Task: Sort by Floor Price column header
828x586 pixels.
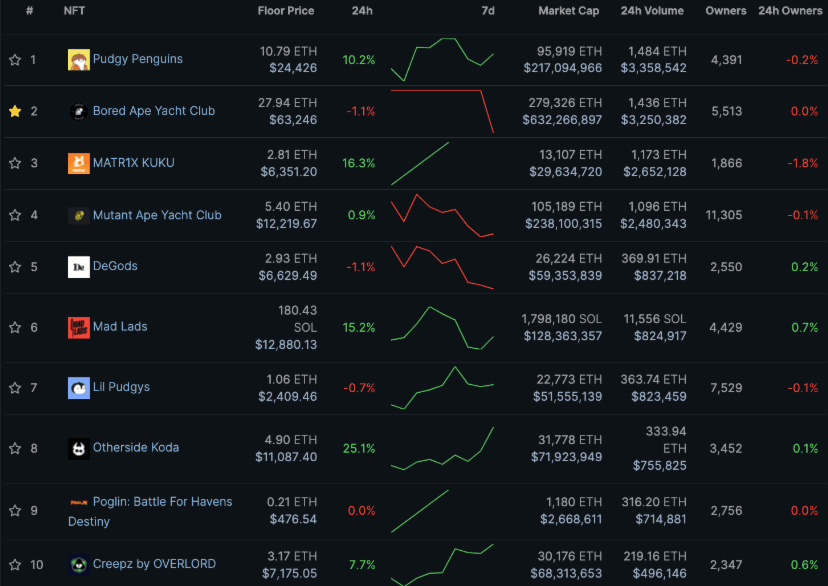Action: (285, 11)
